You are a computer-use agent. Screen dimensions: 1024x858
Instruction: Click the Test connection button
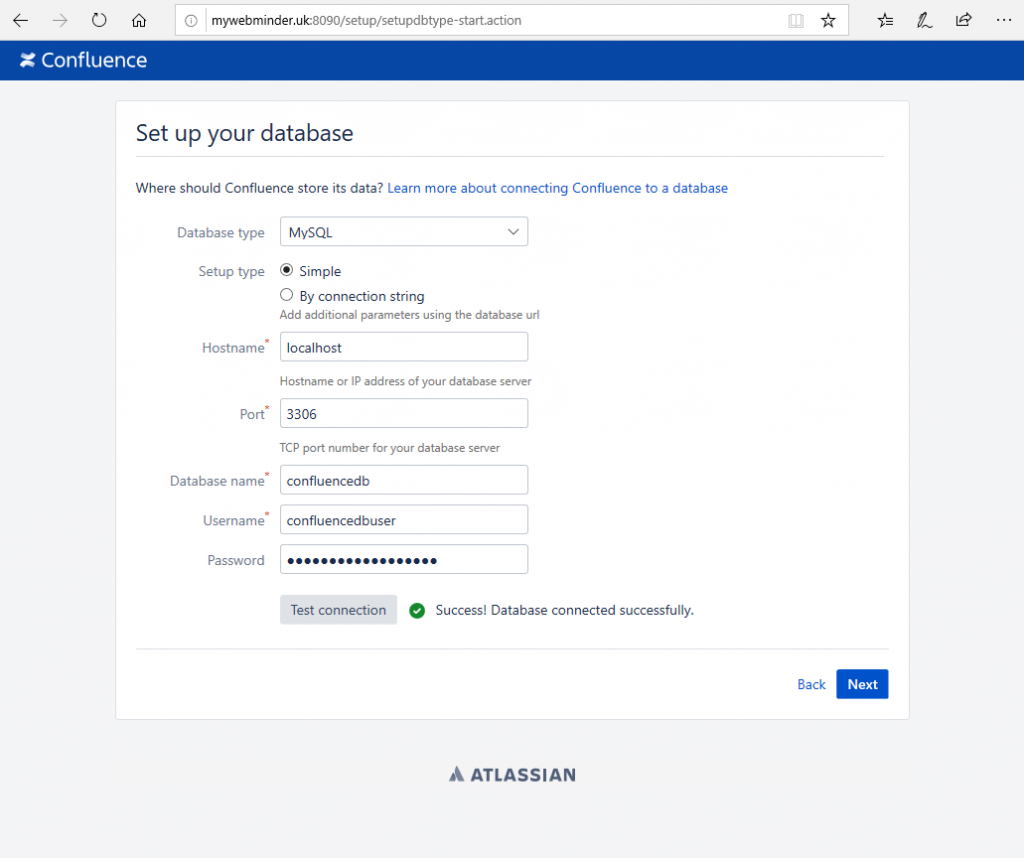click(338, 610)
